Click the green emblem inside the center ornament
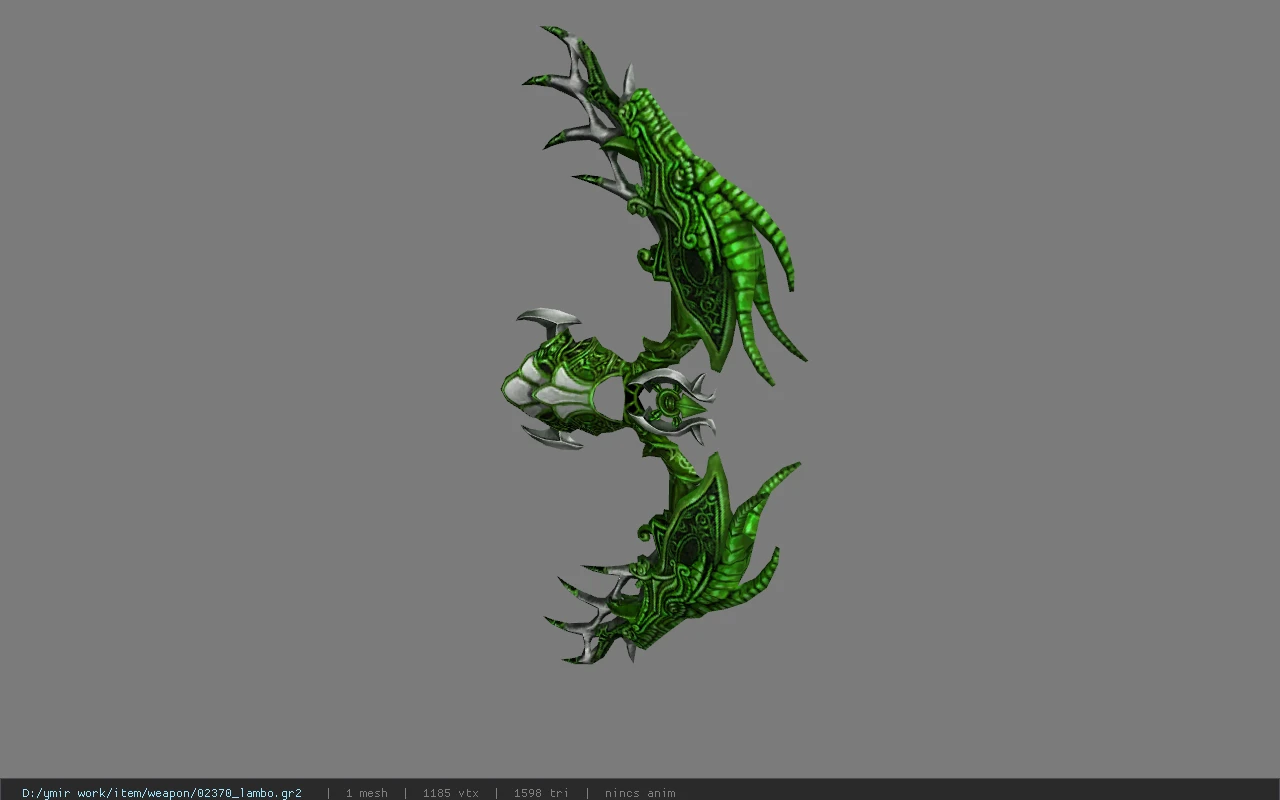Screen dimensions: 1280x800 click(x=667, y=403)
